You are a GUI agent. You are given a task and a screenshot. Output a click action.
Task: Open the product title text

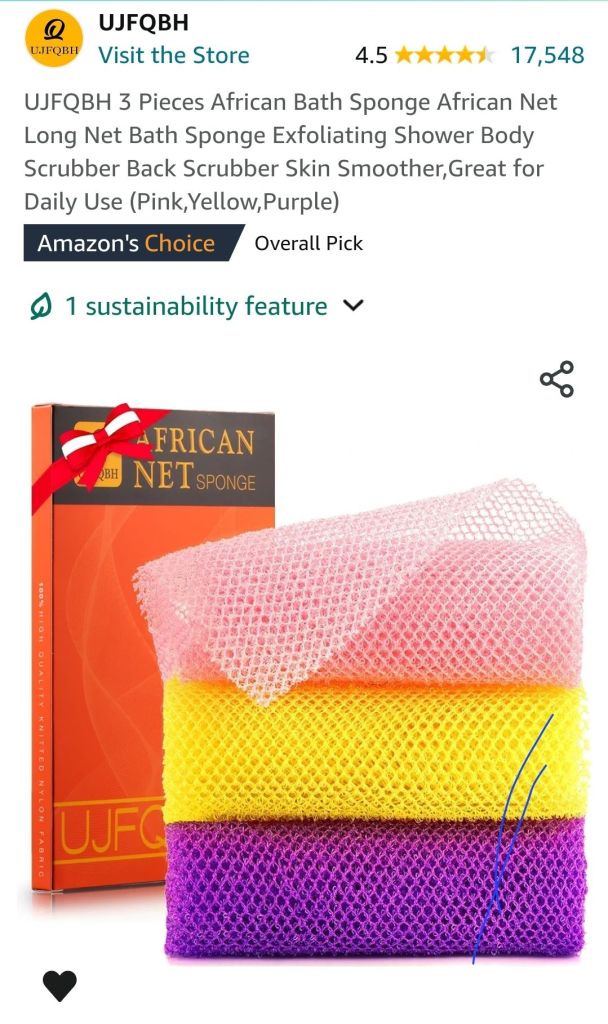291,152
